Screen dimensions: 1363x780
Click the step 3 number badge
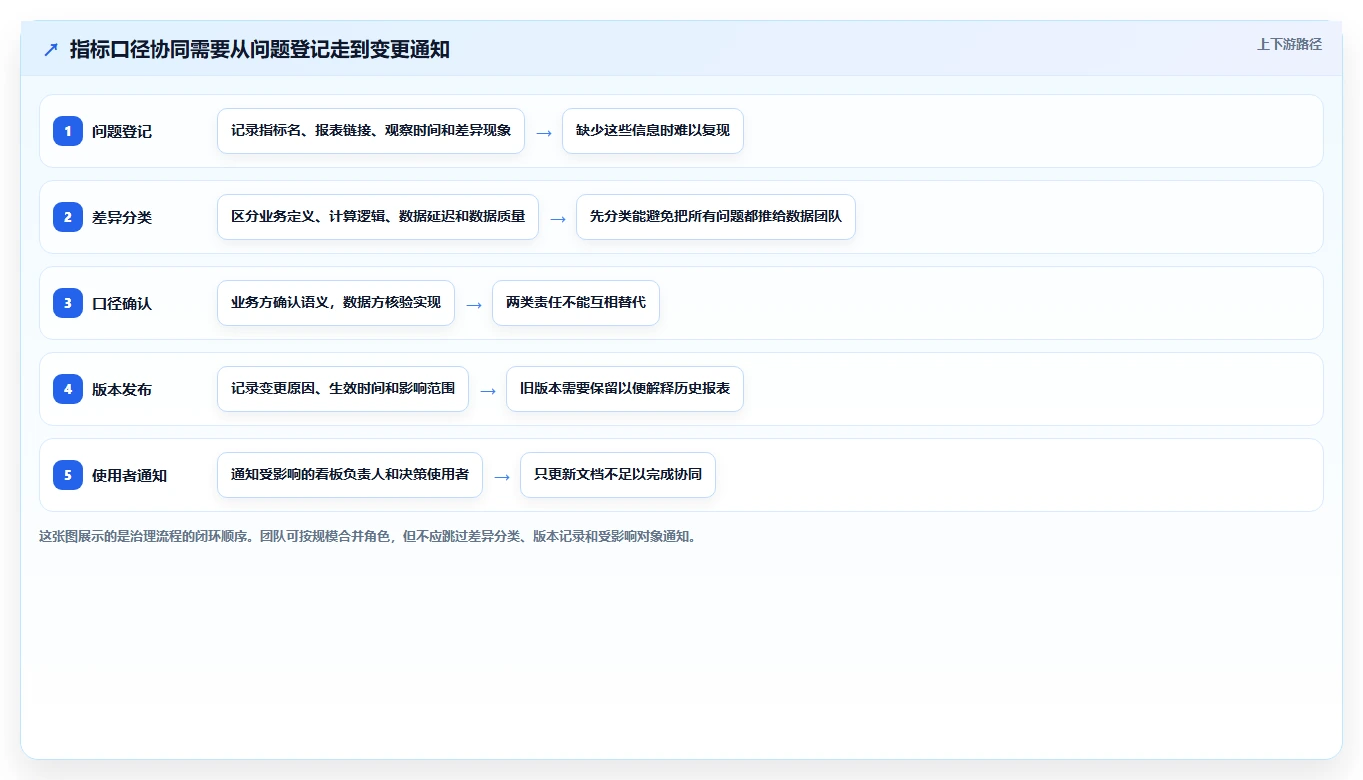68,303
